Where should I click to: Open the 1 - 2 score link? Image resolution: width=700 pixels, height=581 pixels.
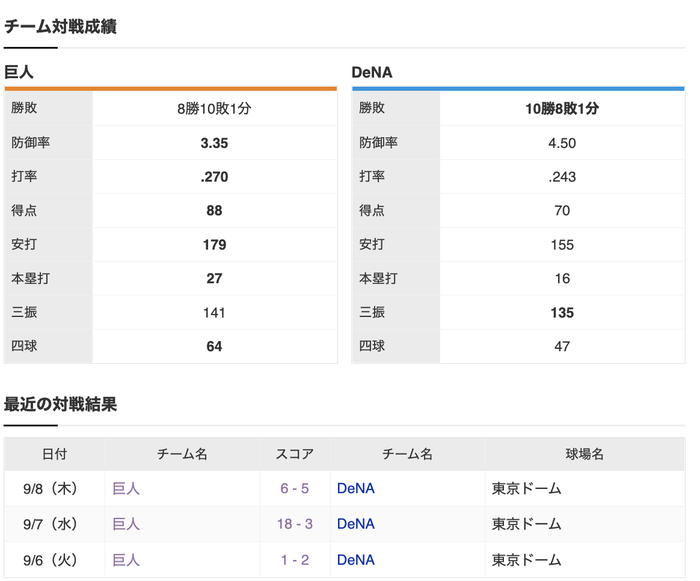pos(295,560)
